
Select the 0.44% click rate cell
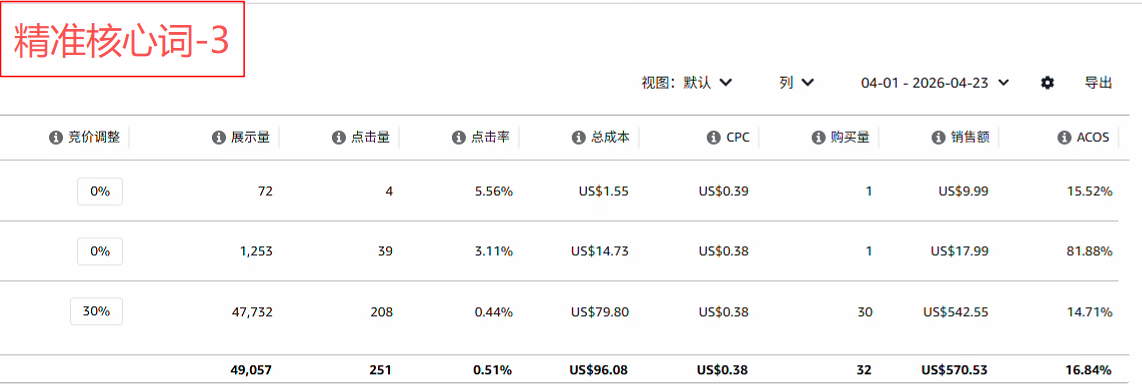[494, 312]
